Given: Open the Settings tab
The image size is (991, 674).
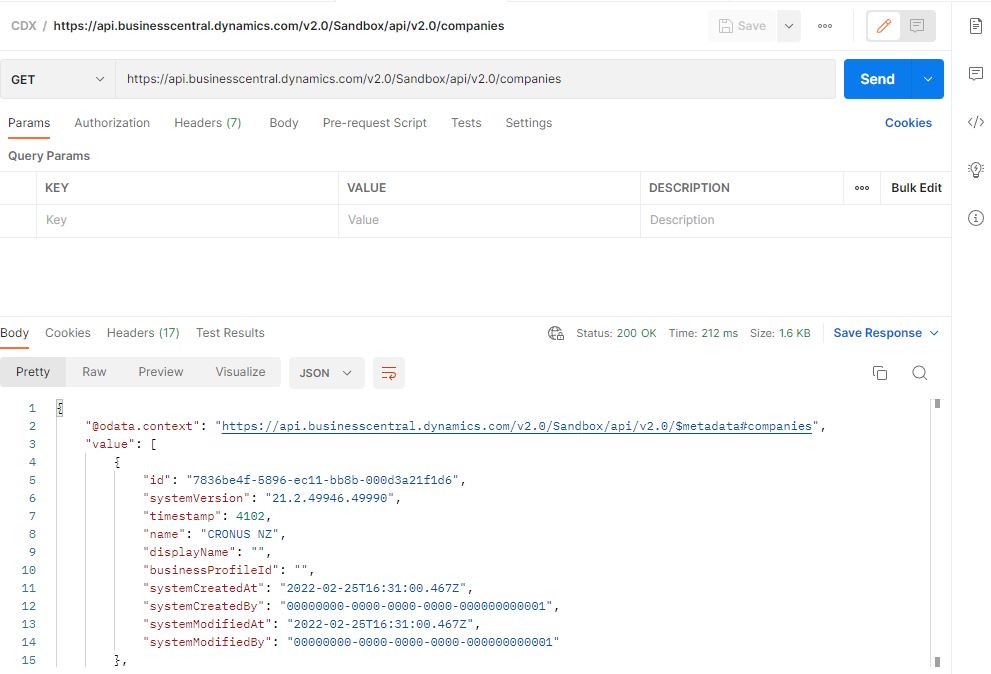Looking at the screenshot, I should [529, 123].
